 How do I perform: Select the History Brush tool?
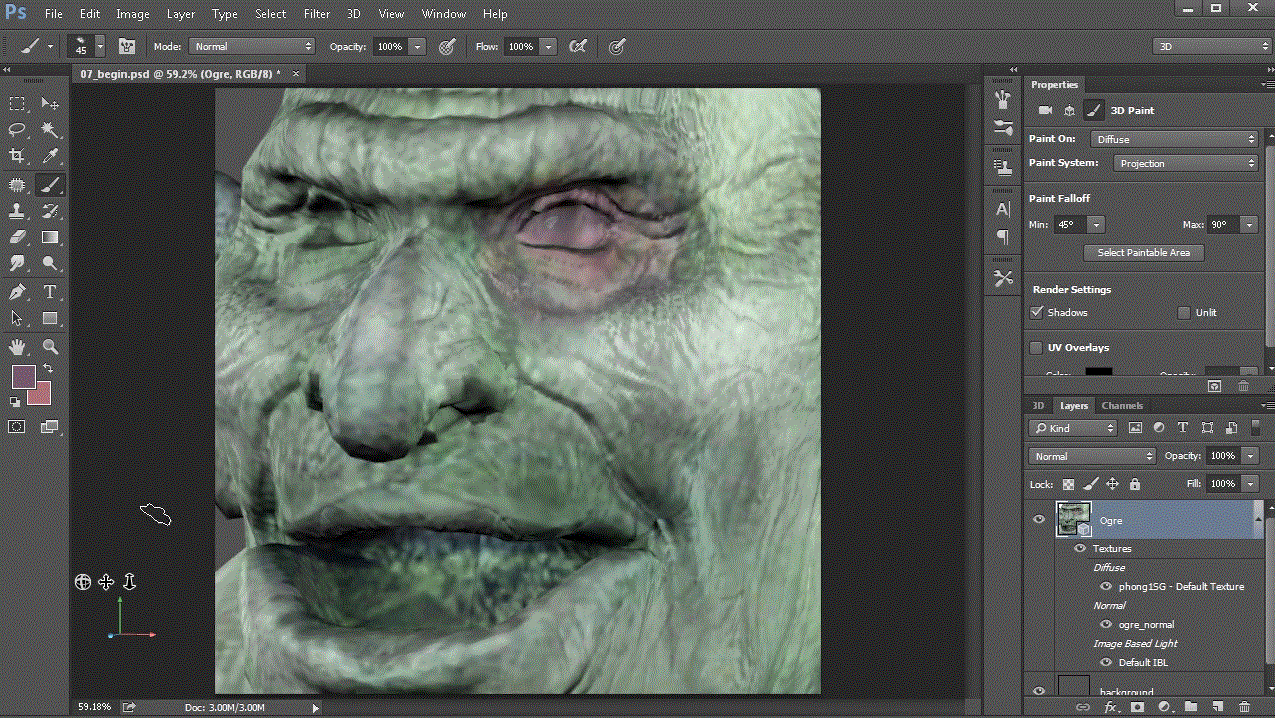(x=50, y=211)
